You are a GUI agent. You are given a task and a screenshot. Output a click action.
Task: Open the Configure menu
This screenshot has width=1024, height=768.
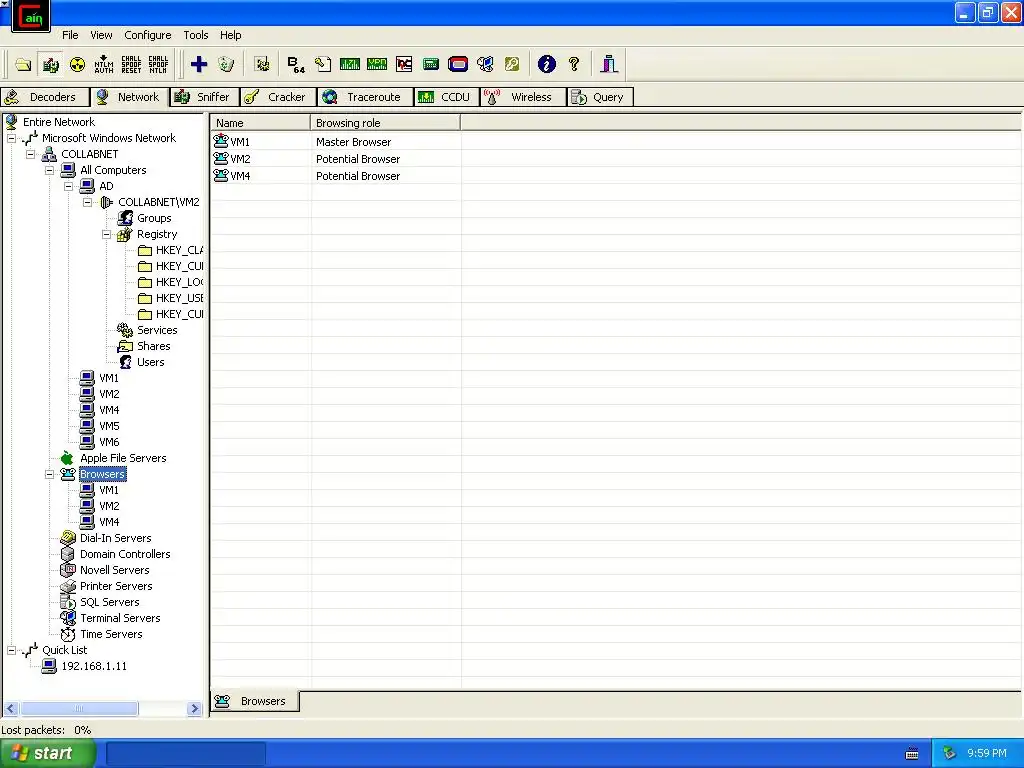tap(148, 35)
